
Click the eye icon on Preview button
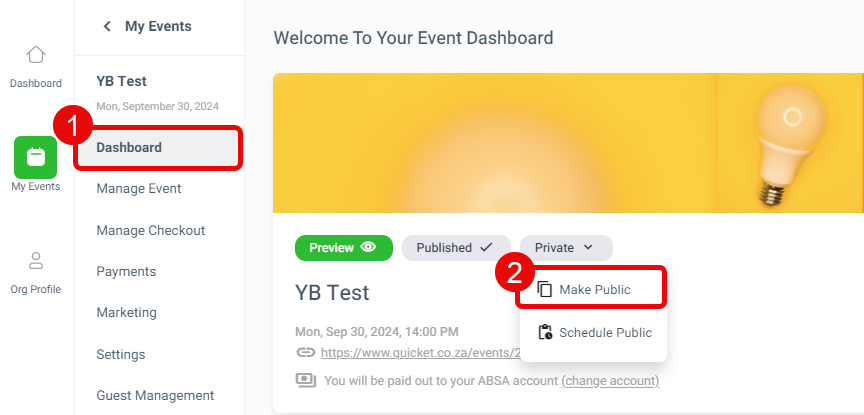368,247
